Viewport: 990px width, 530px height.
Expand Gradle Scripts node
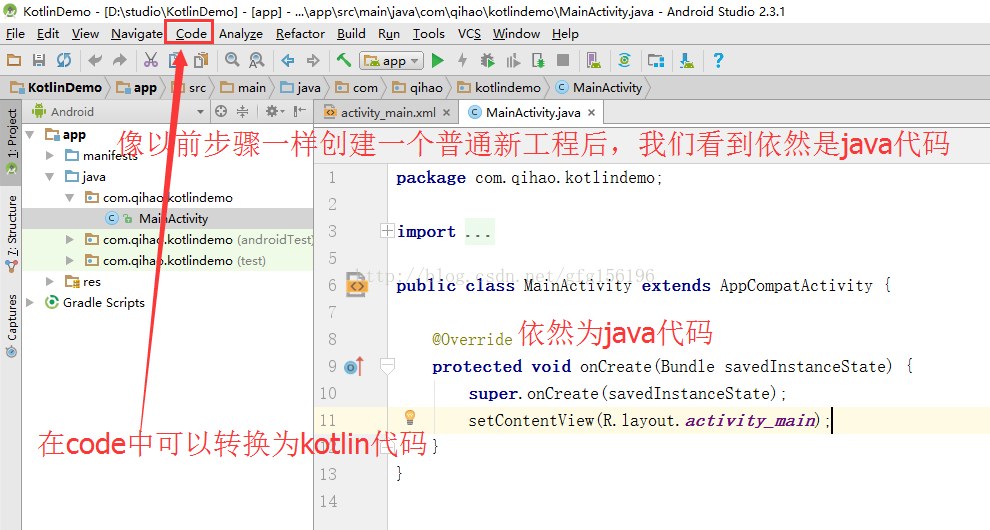point(30,303)
